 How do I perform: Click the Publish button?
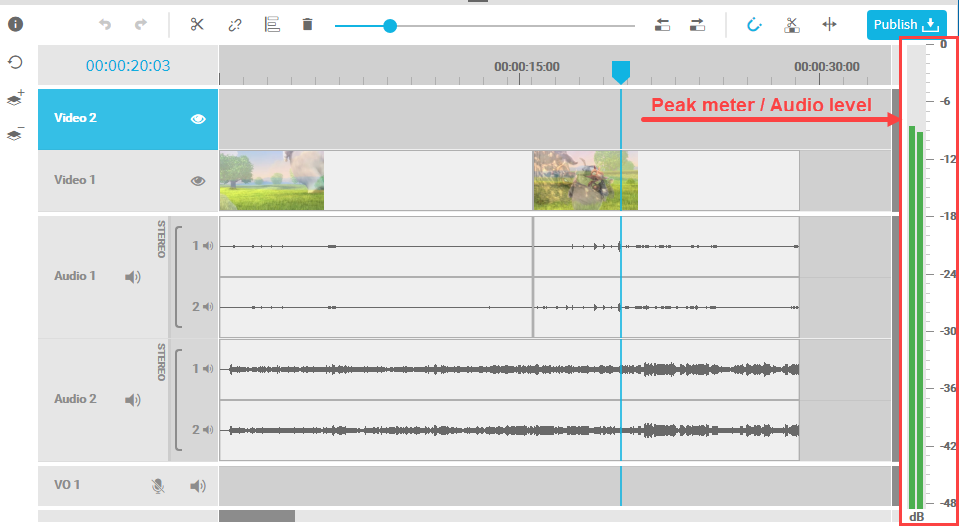(906, 24)
